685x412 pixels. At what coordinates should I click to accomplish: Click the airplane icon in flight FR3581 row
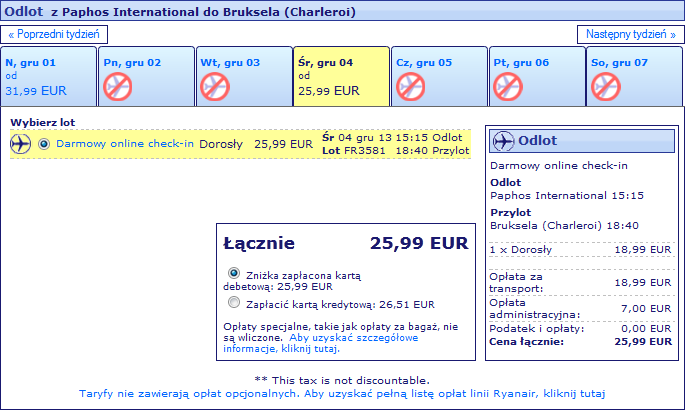[x=21, y=144]
